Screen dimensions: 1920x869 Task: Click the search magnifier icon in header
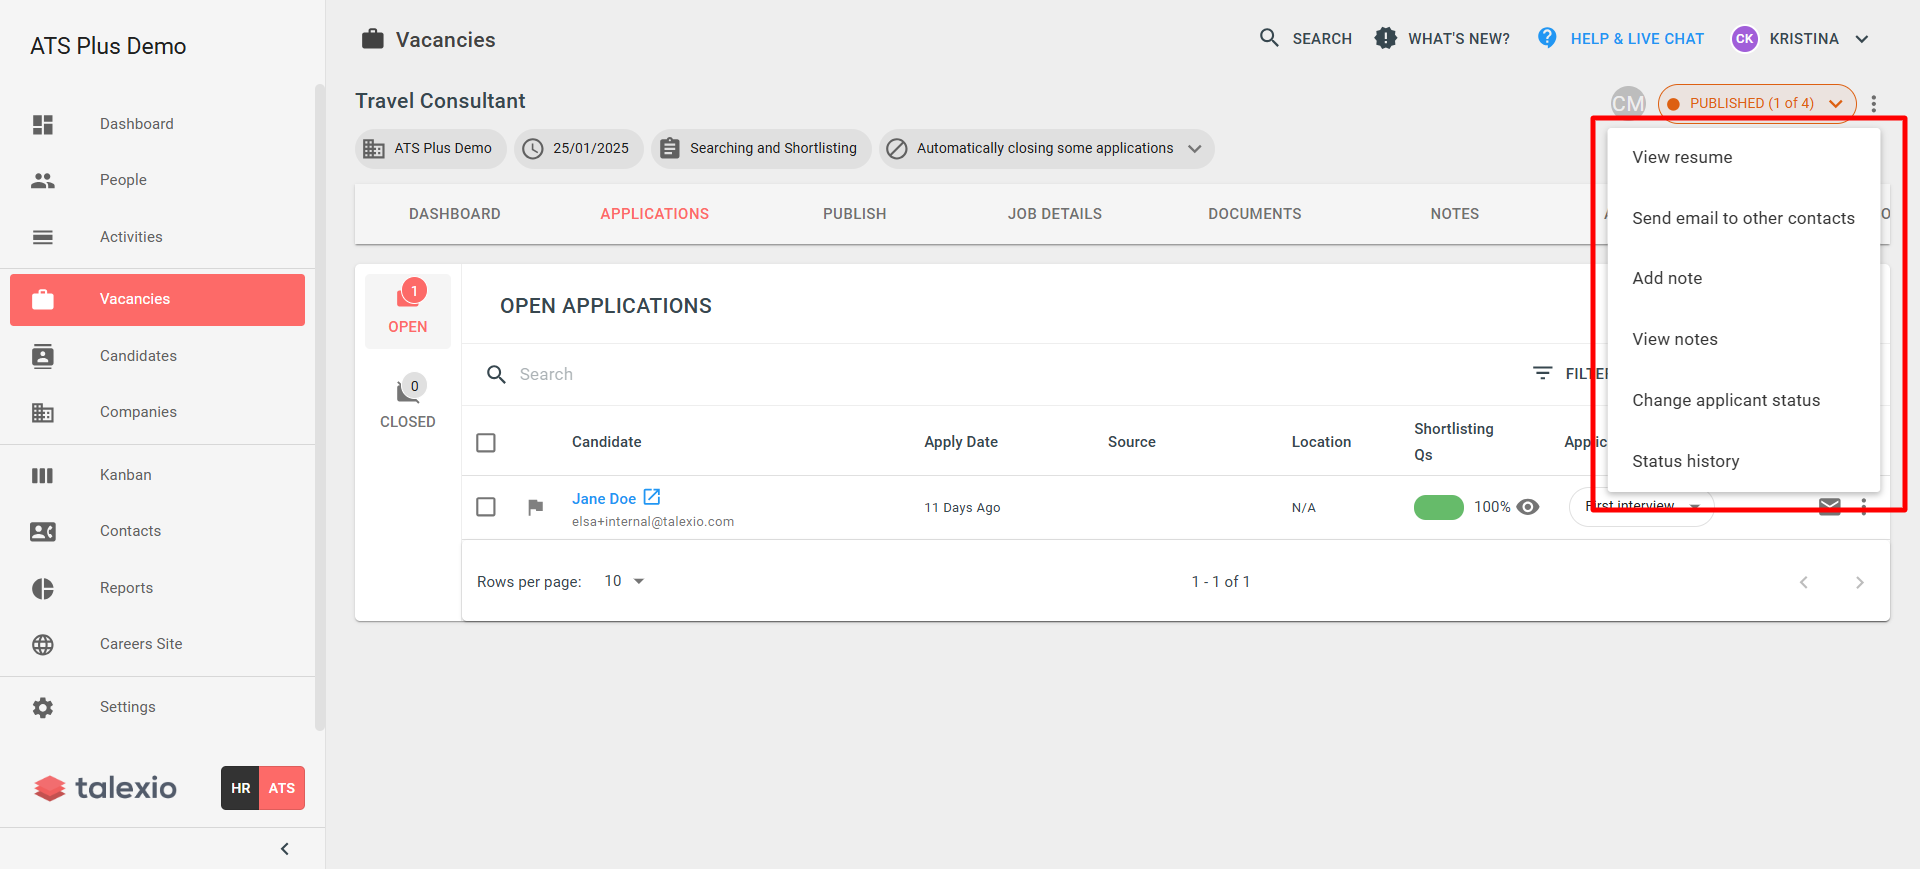coord(1269,38)
